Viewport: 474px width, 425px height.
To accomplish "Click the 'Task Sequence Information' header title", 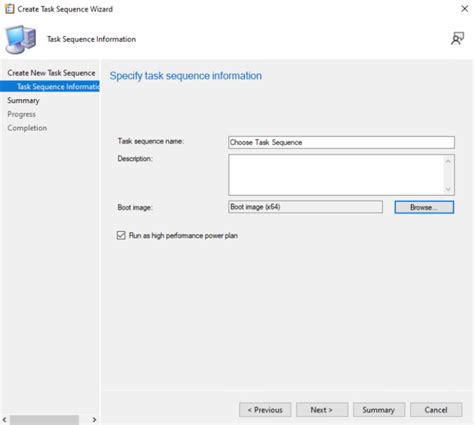I will pyautogui.click(x=91, y=39).
